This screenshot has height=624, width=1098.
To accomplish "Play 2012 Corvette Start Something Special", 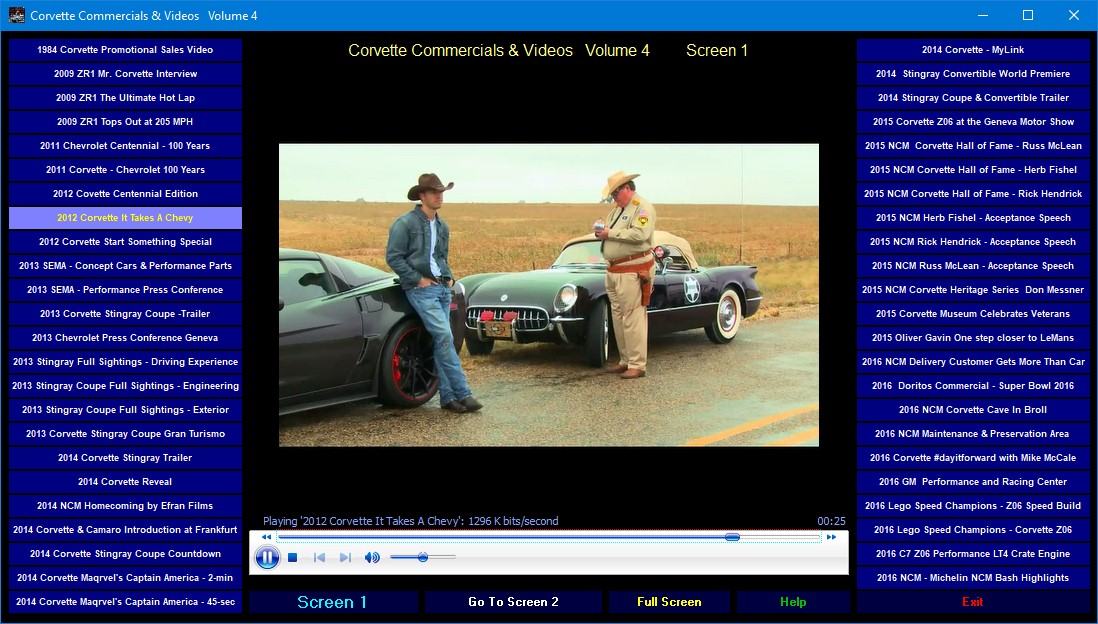I will 125,242.
